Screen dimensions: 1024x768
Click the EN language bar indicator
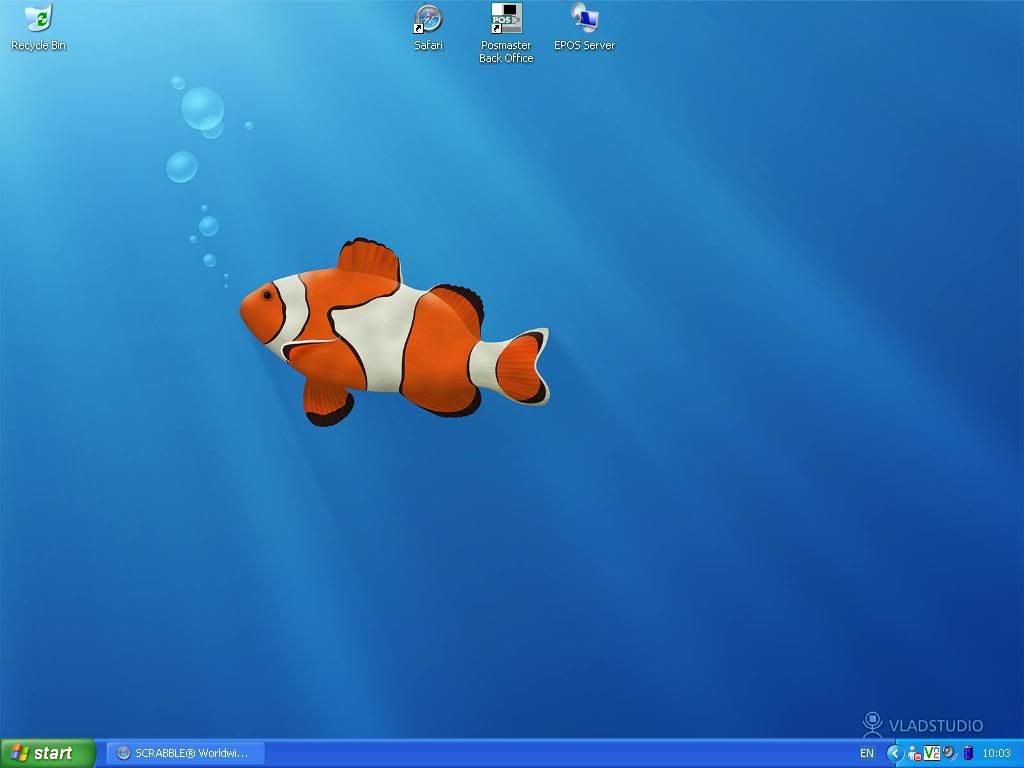tap(867, 754)
